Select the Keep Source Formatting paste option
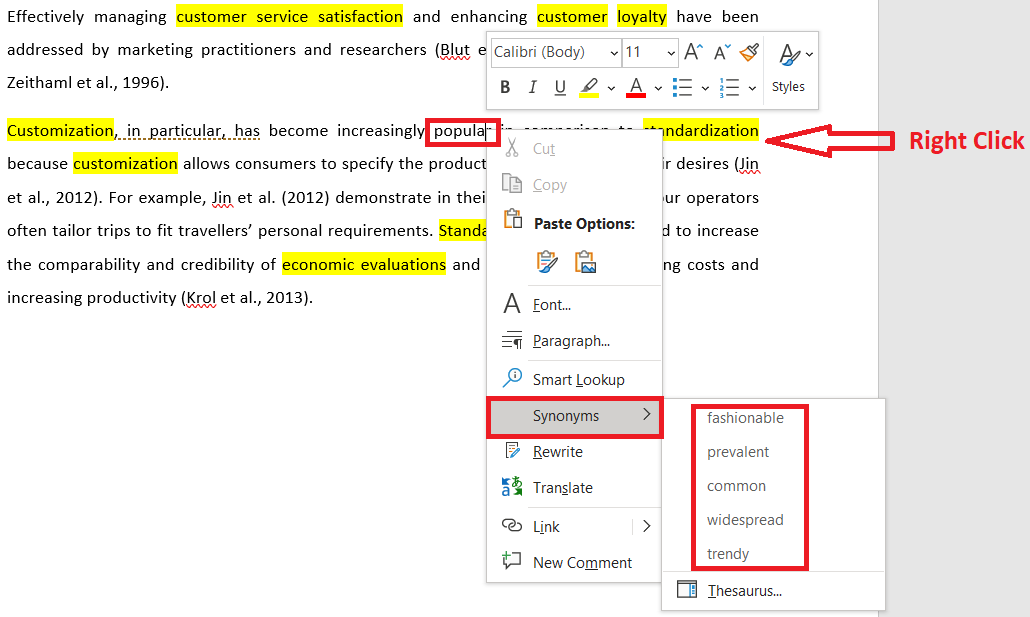This screenshot has width=1030, height=617. coord(547,259)
